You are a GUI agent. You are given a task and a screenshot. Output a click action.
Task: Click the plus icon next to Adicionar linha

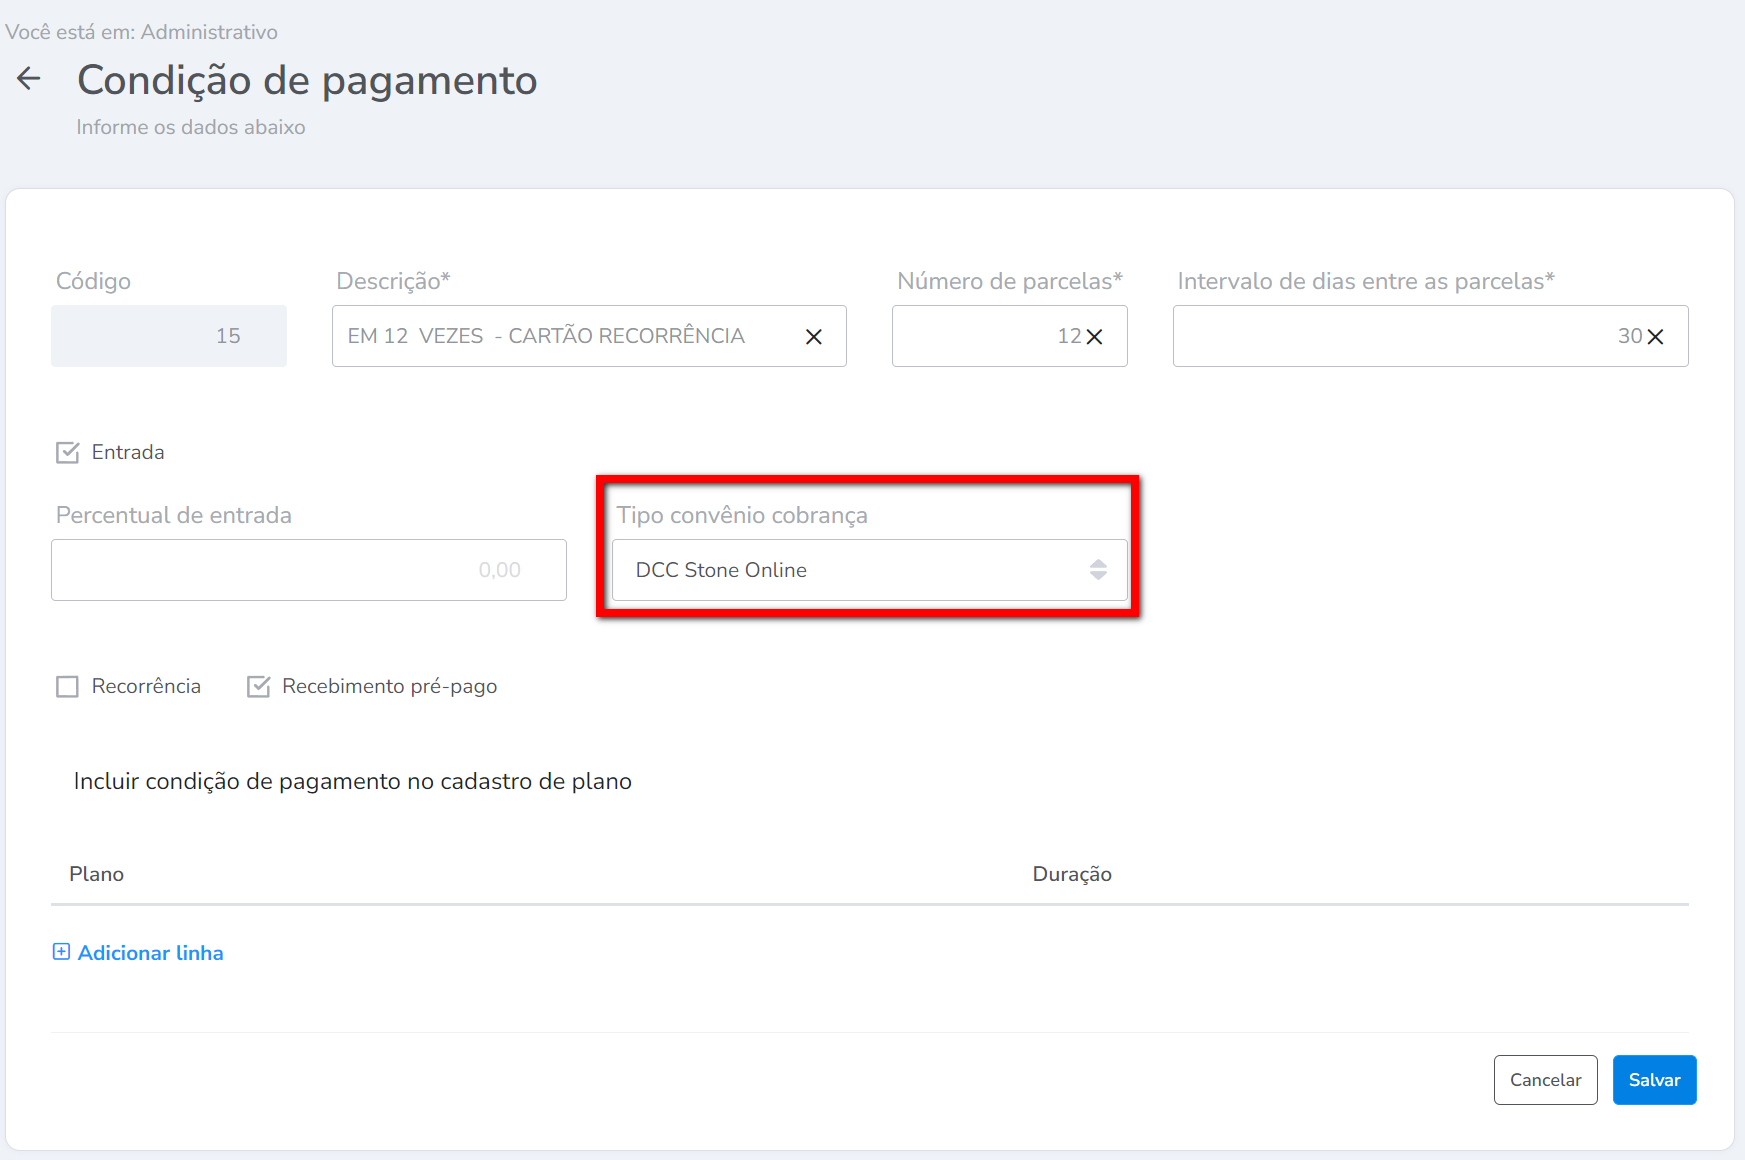(61, 952)
